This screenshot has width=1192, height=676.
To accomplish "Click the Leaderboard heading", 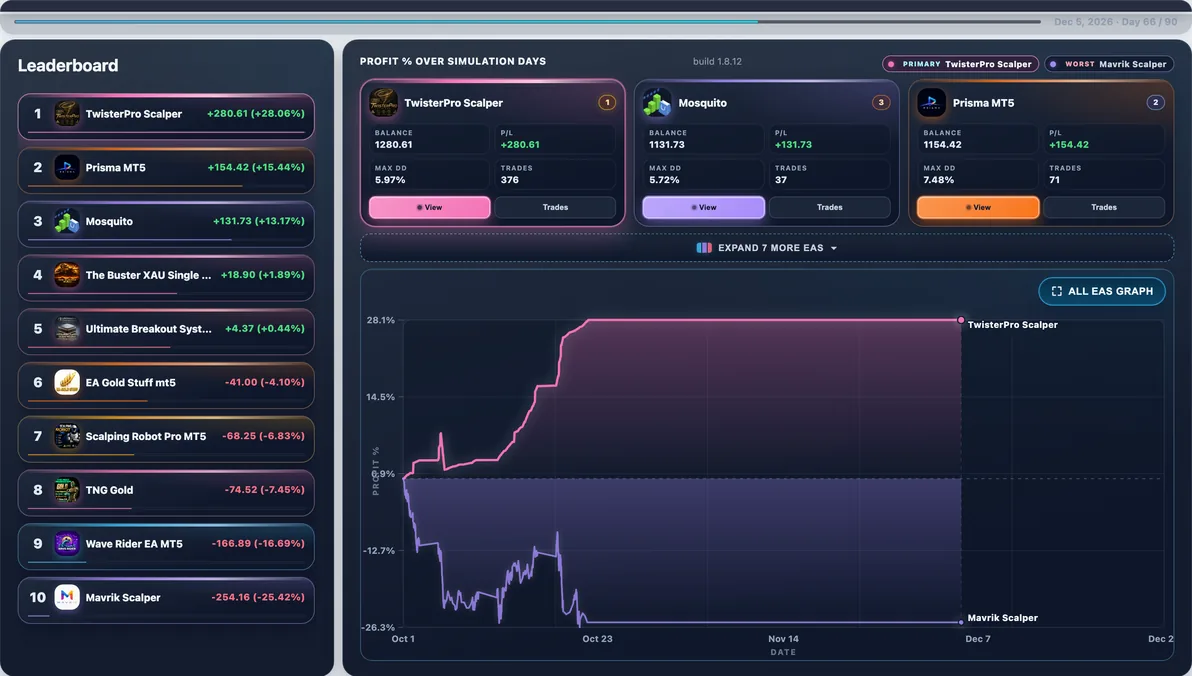I will pos(68,65).
